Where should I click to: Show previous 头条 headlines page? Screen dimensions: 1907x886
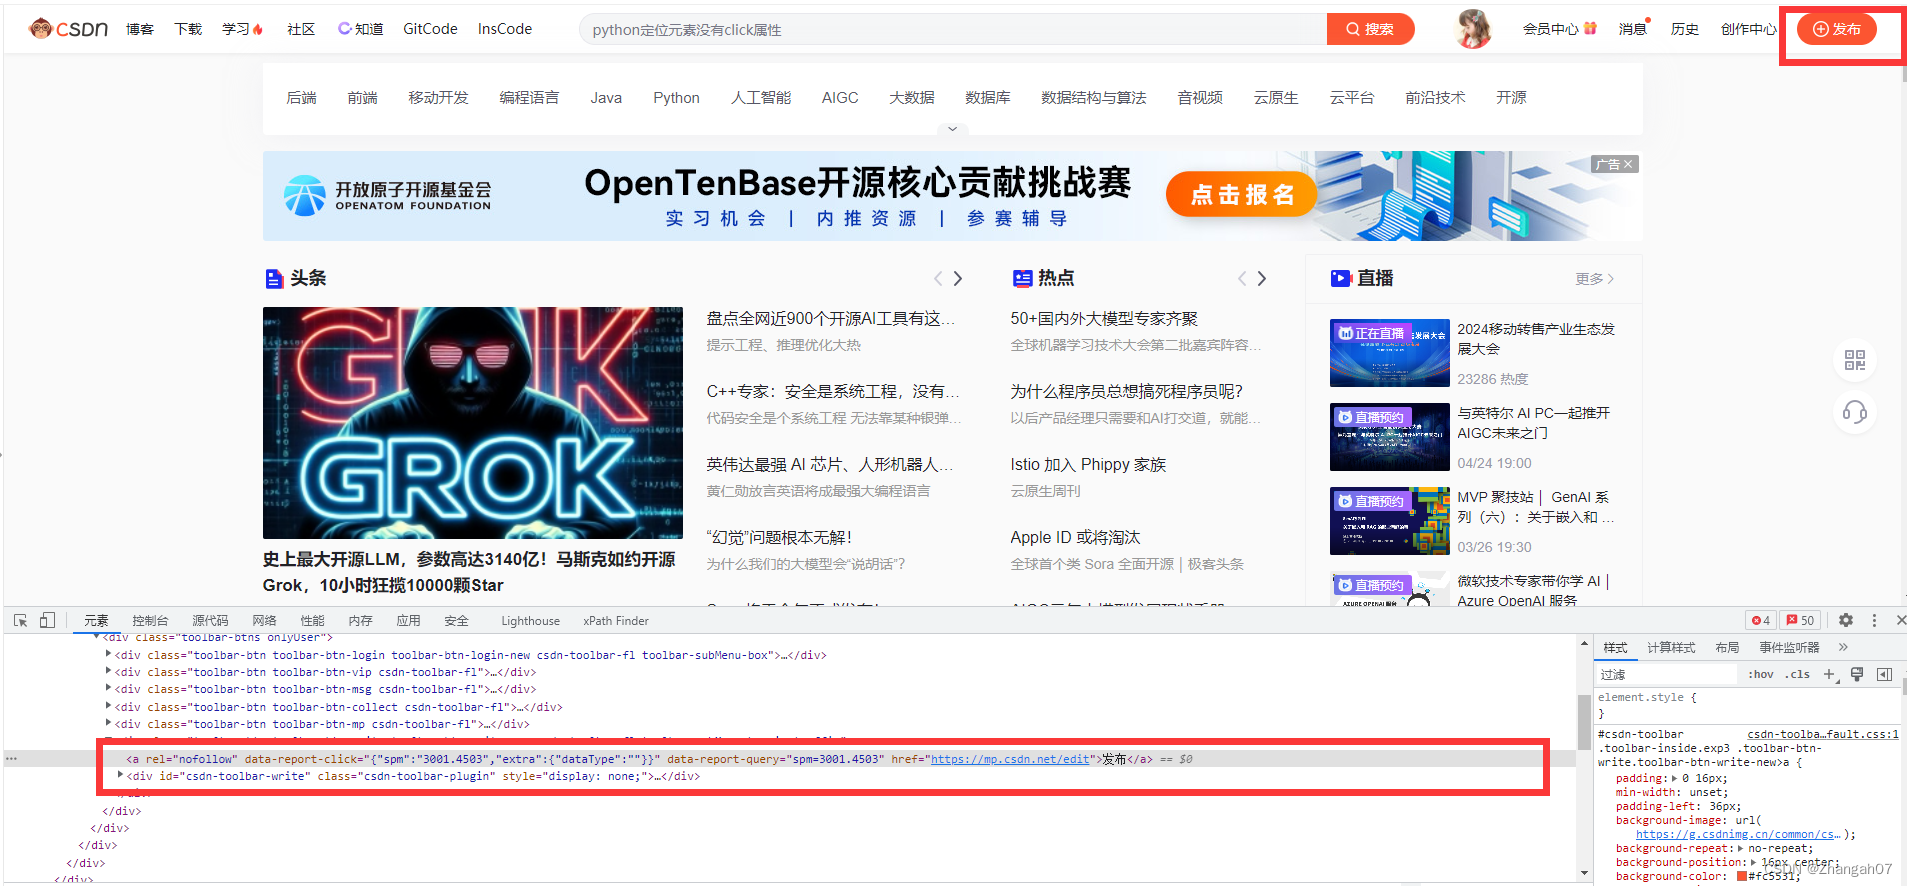point(938,278)
